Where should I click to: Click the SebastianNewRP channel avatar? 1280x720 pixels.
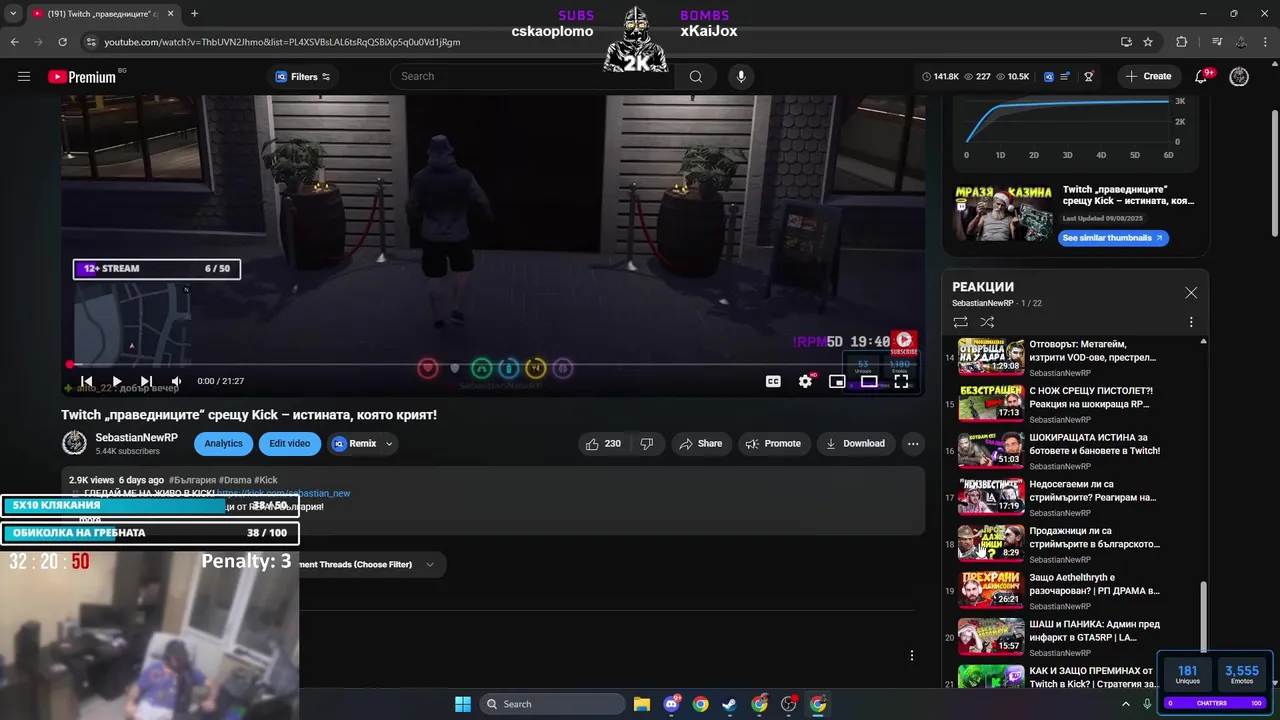click(74, 443)
